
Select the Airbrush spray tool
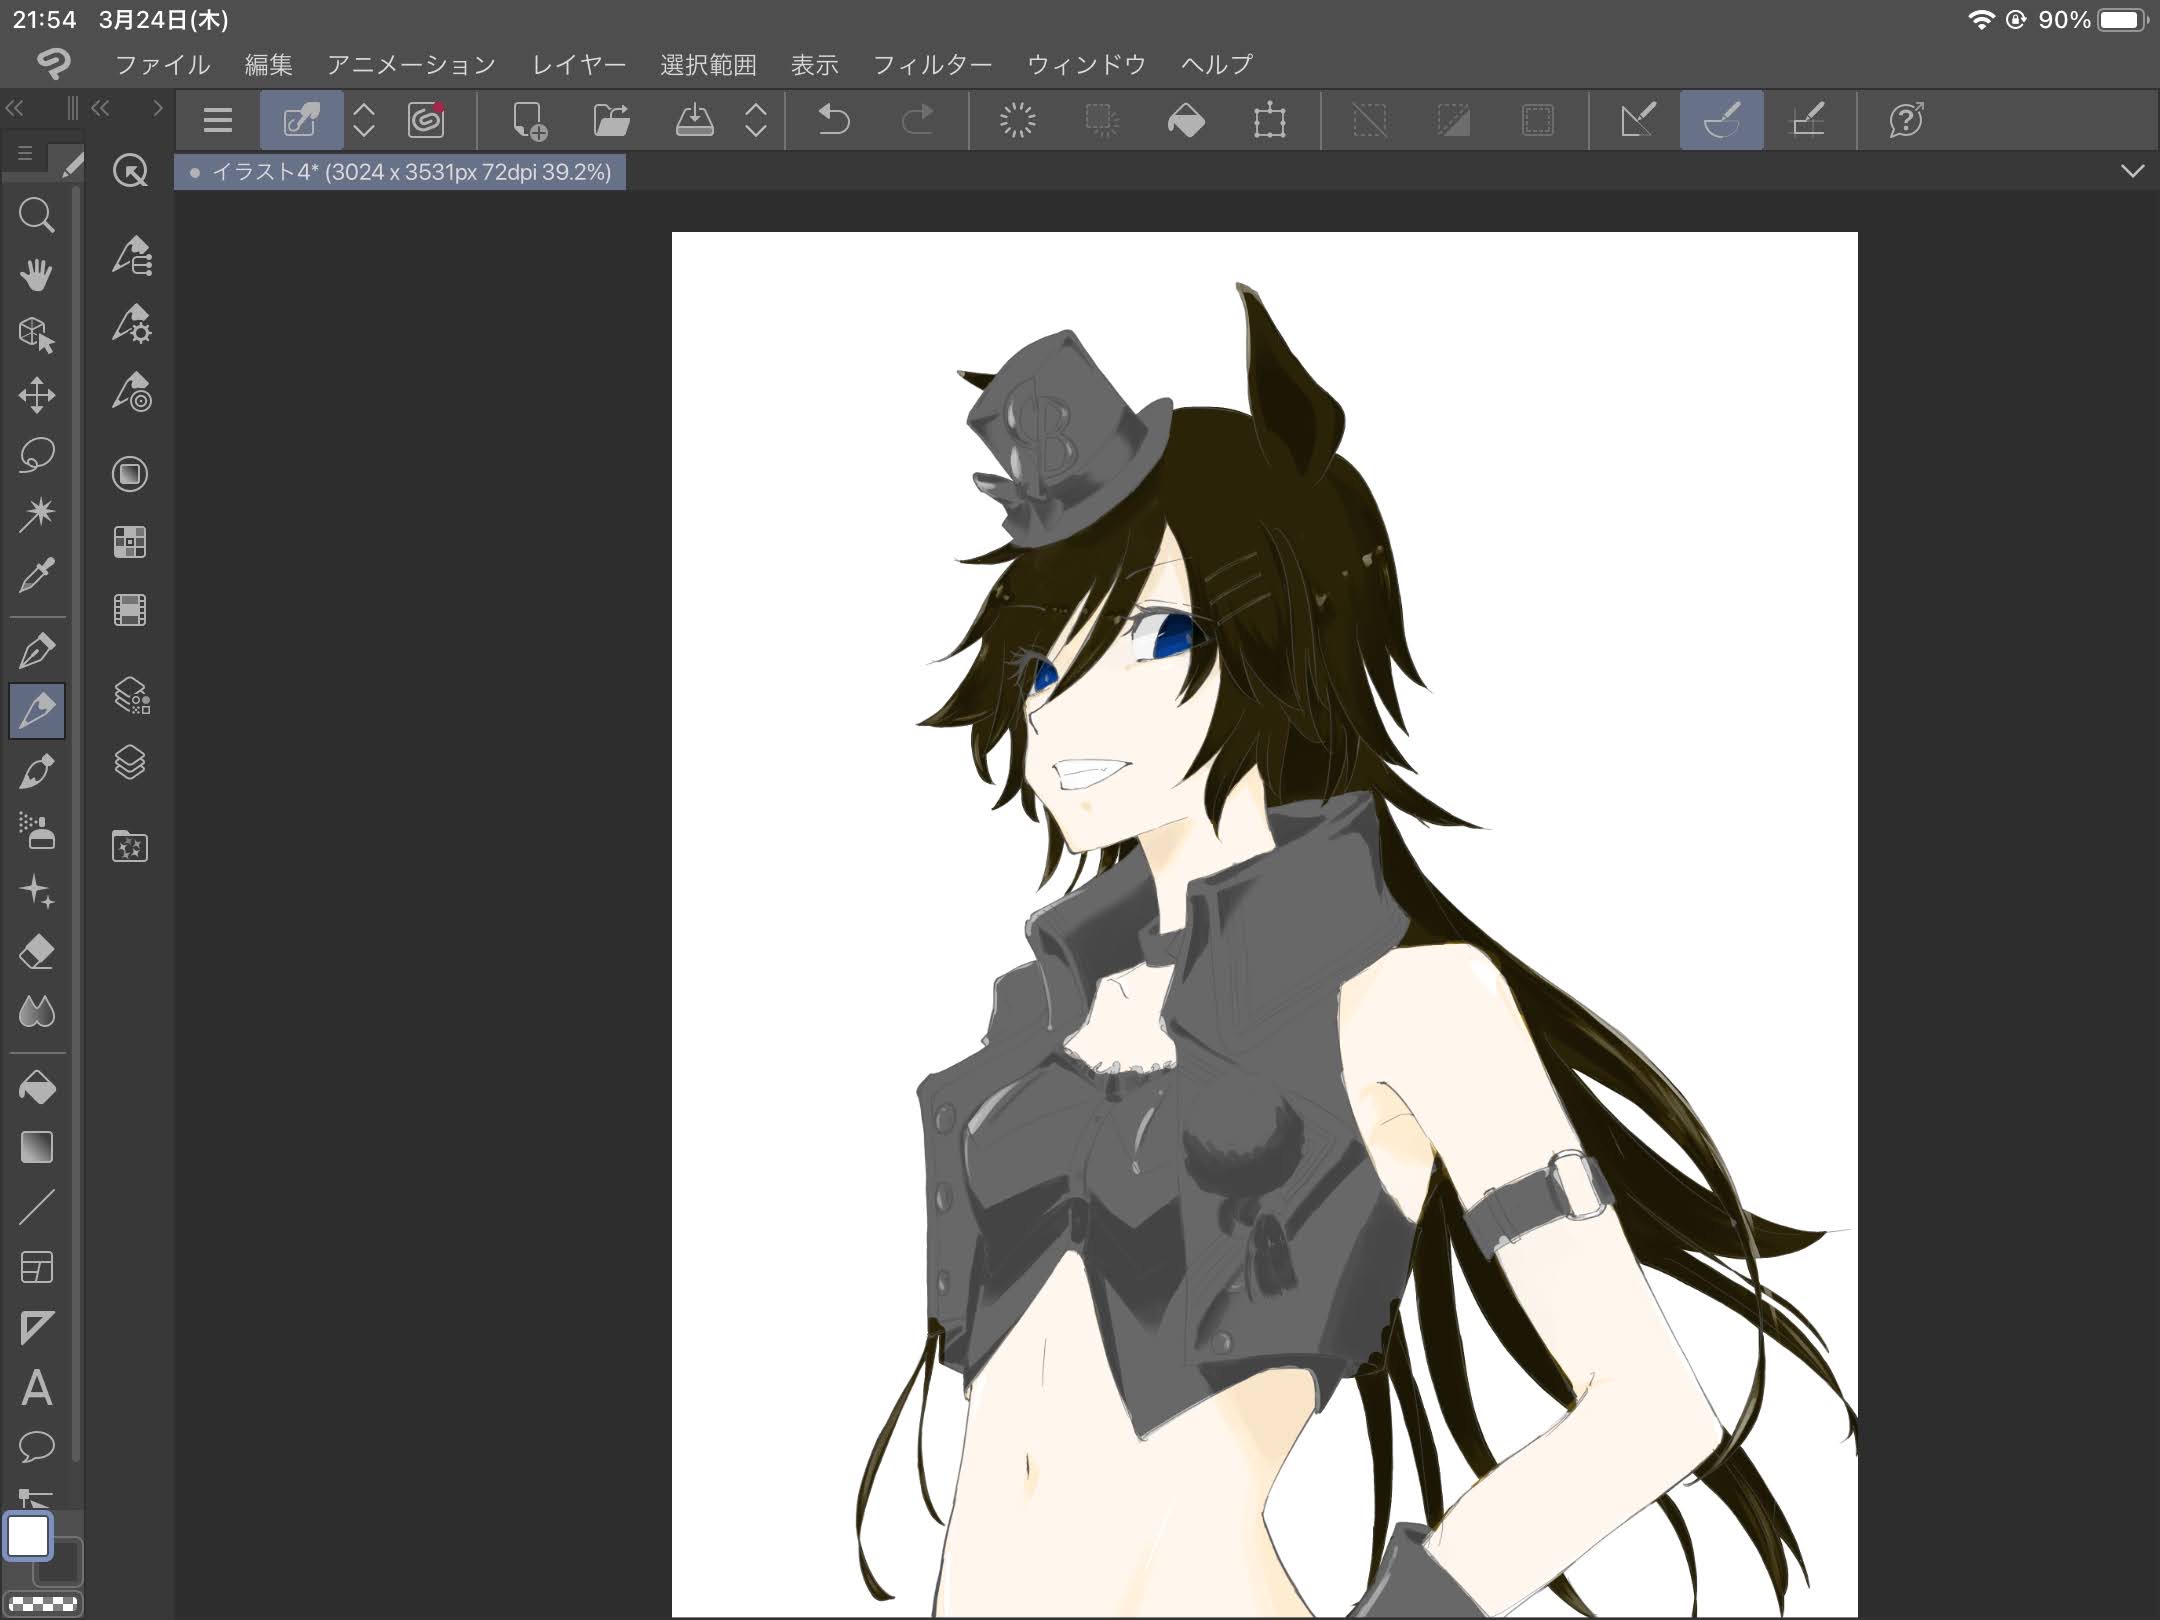37,831
